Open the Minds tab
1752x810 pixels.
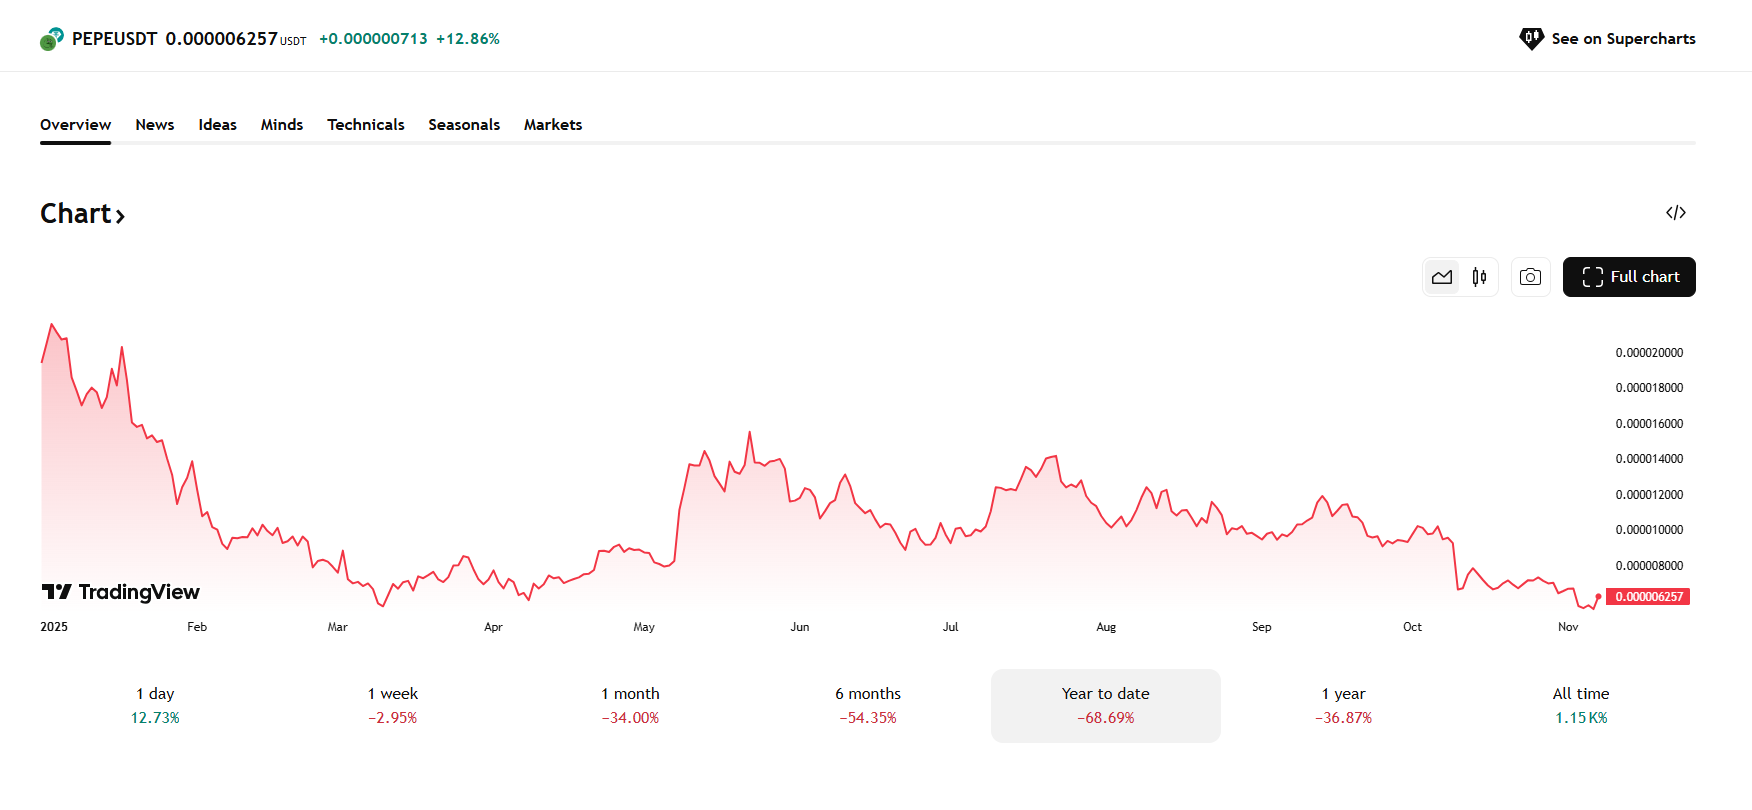(x=282, y=125)
